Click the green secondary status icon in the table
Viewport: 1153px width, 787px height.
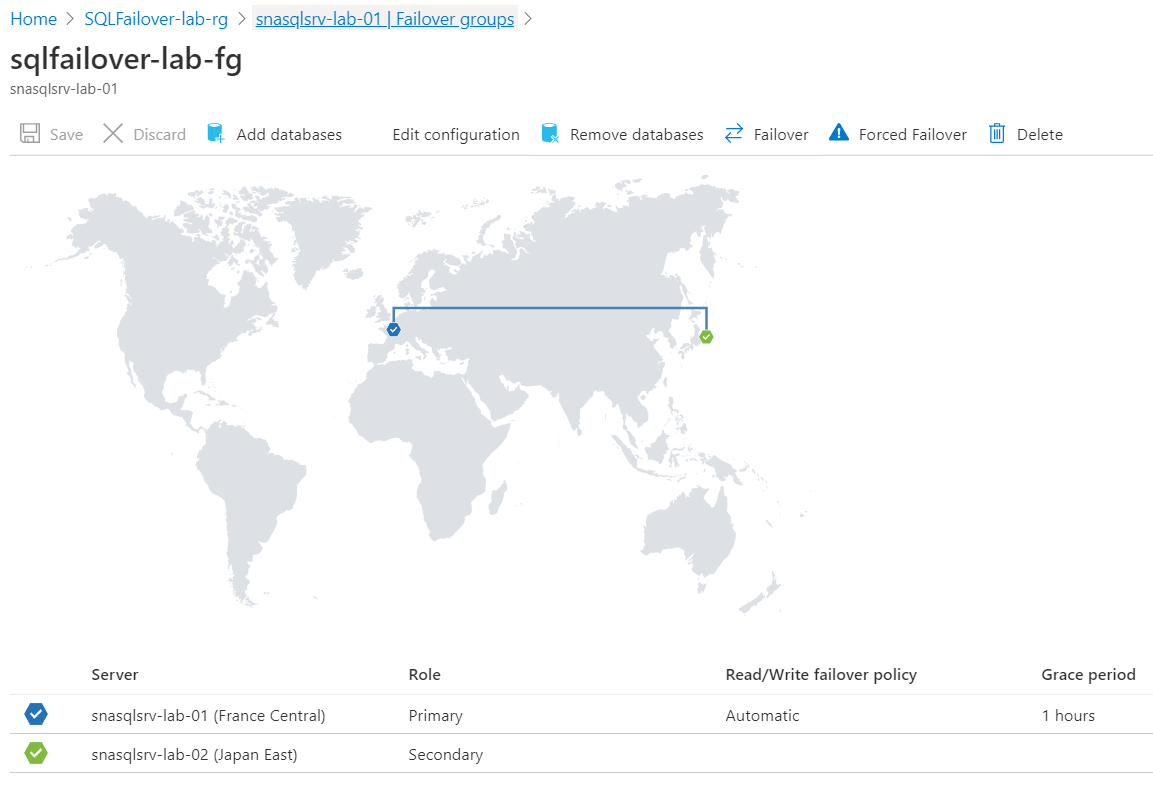36,753
